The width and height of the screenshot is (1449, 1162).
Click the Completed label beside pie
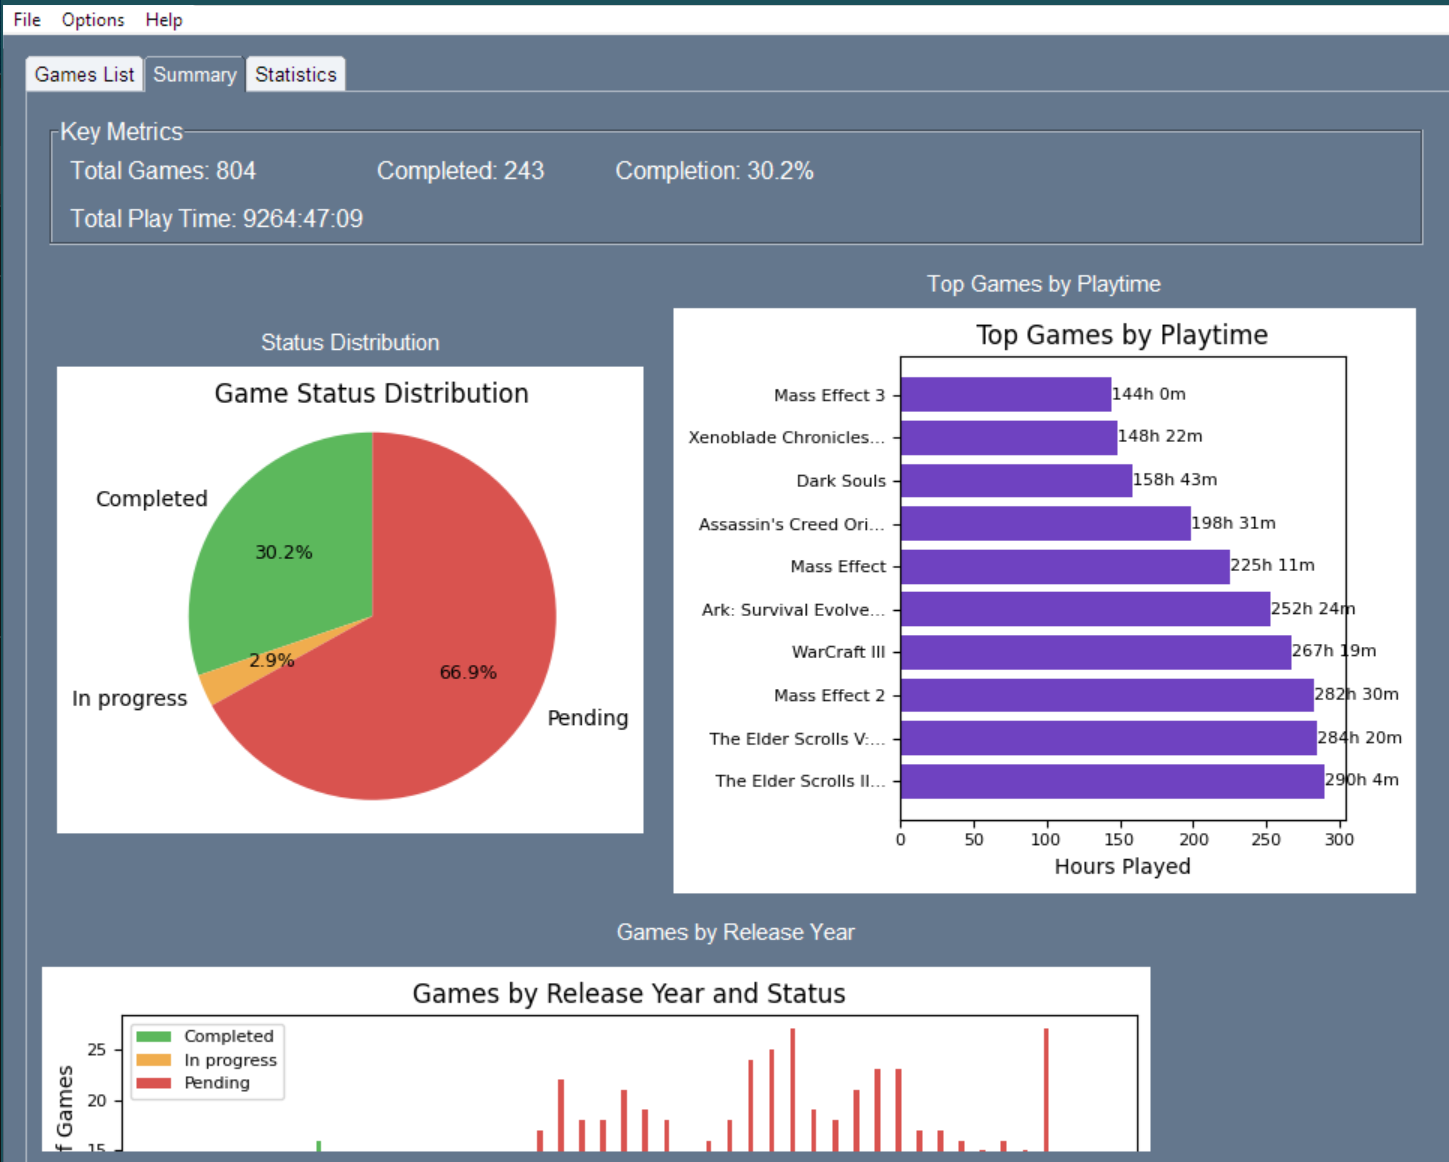[152, 499]
